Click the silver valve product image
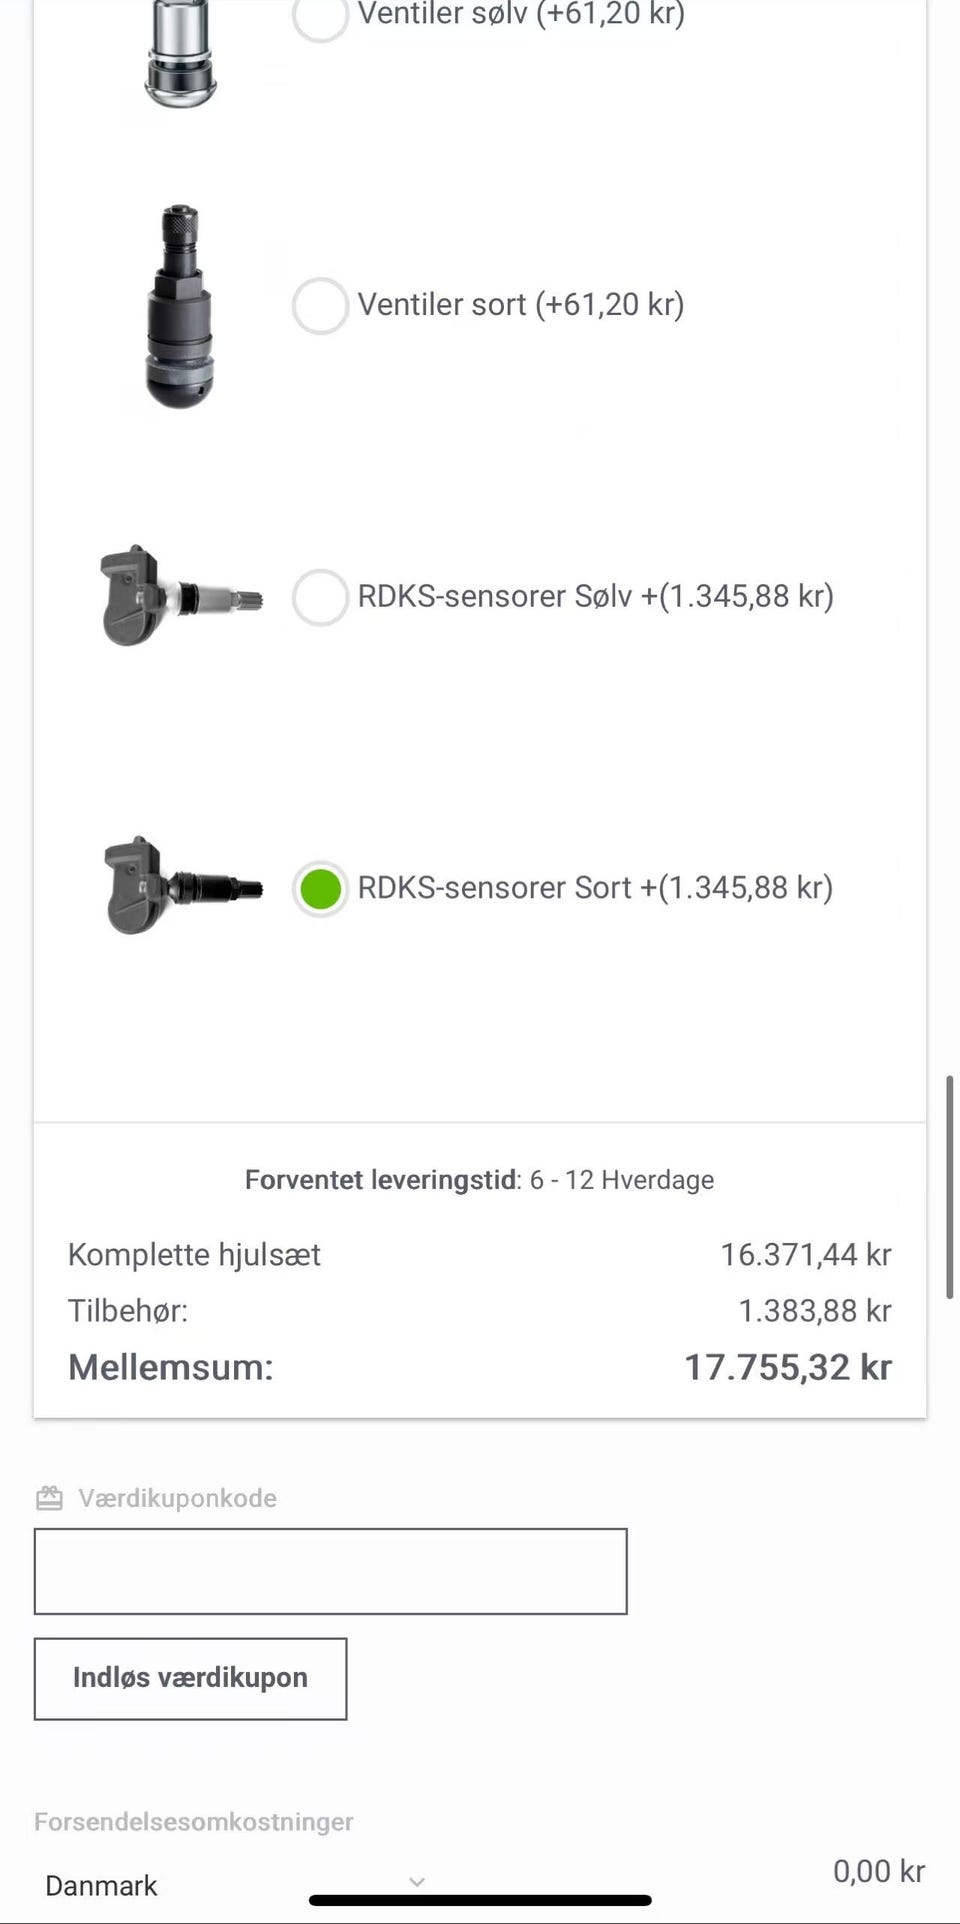960x1924 pixels. [181, 55]
